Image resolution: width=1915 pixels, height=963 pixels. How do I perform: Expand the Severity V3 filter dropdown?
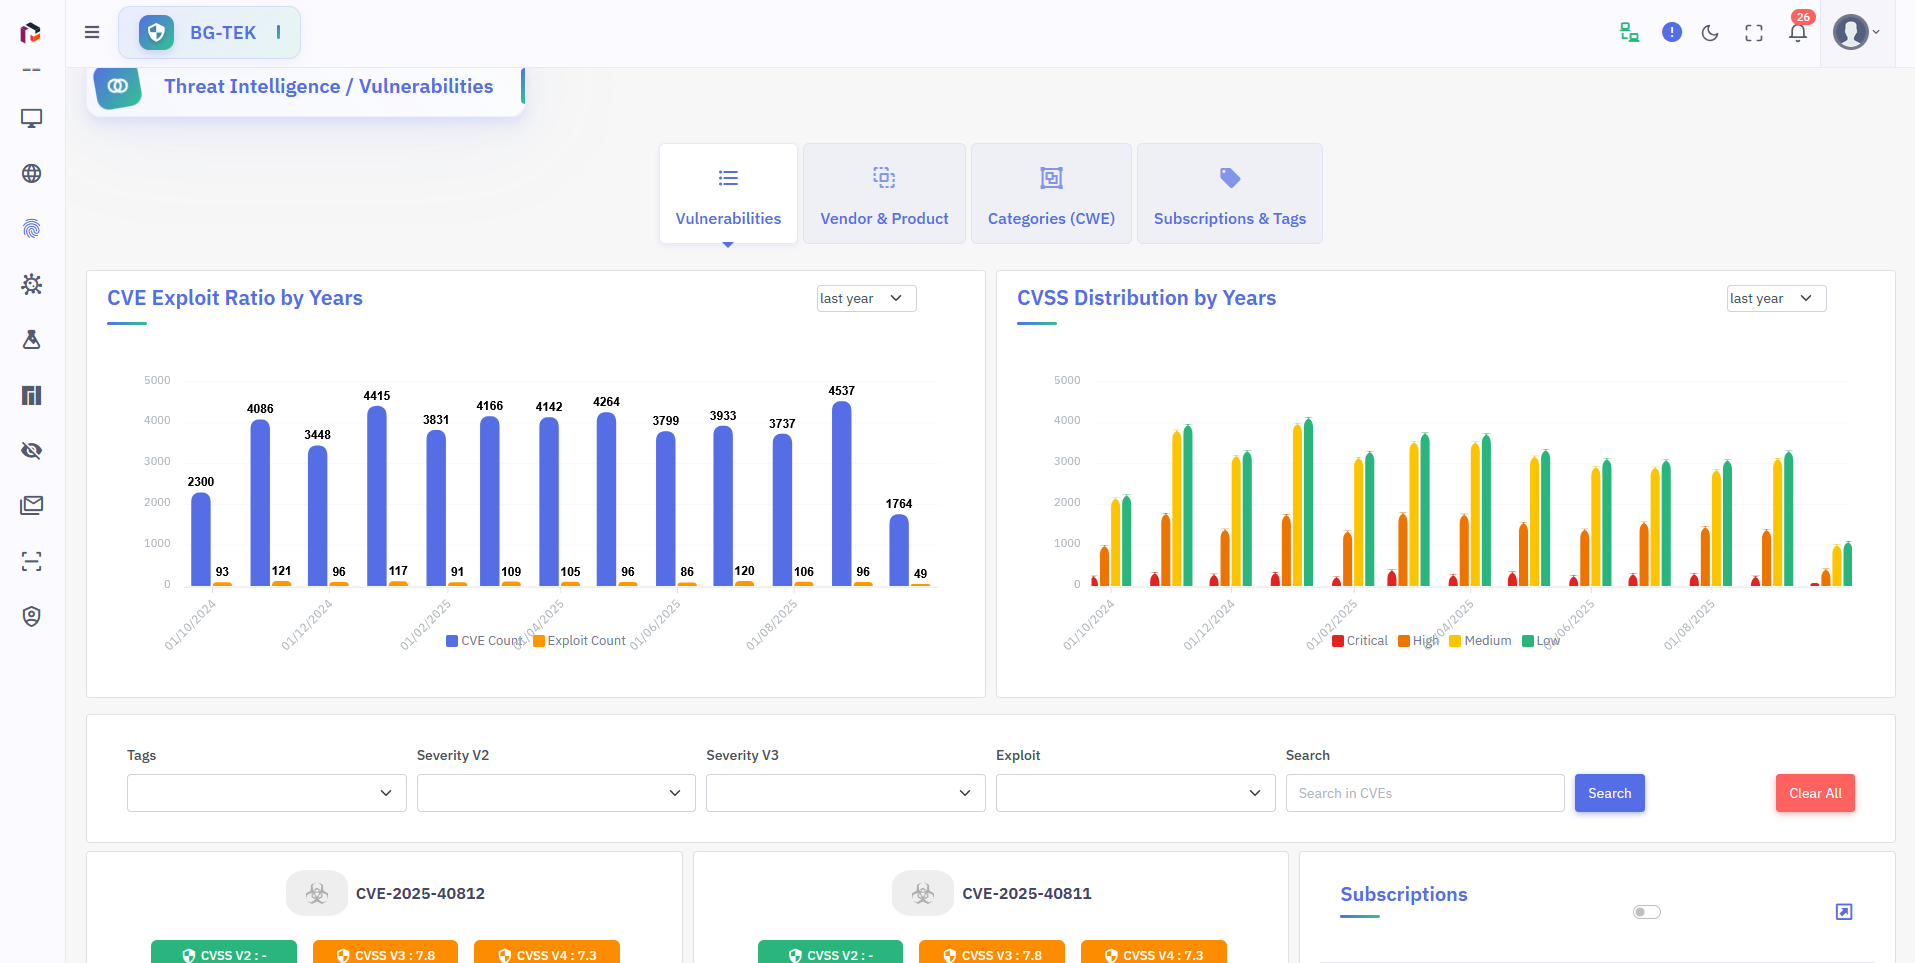pyautogui.click(x=845, y=793)
